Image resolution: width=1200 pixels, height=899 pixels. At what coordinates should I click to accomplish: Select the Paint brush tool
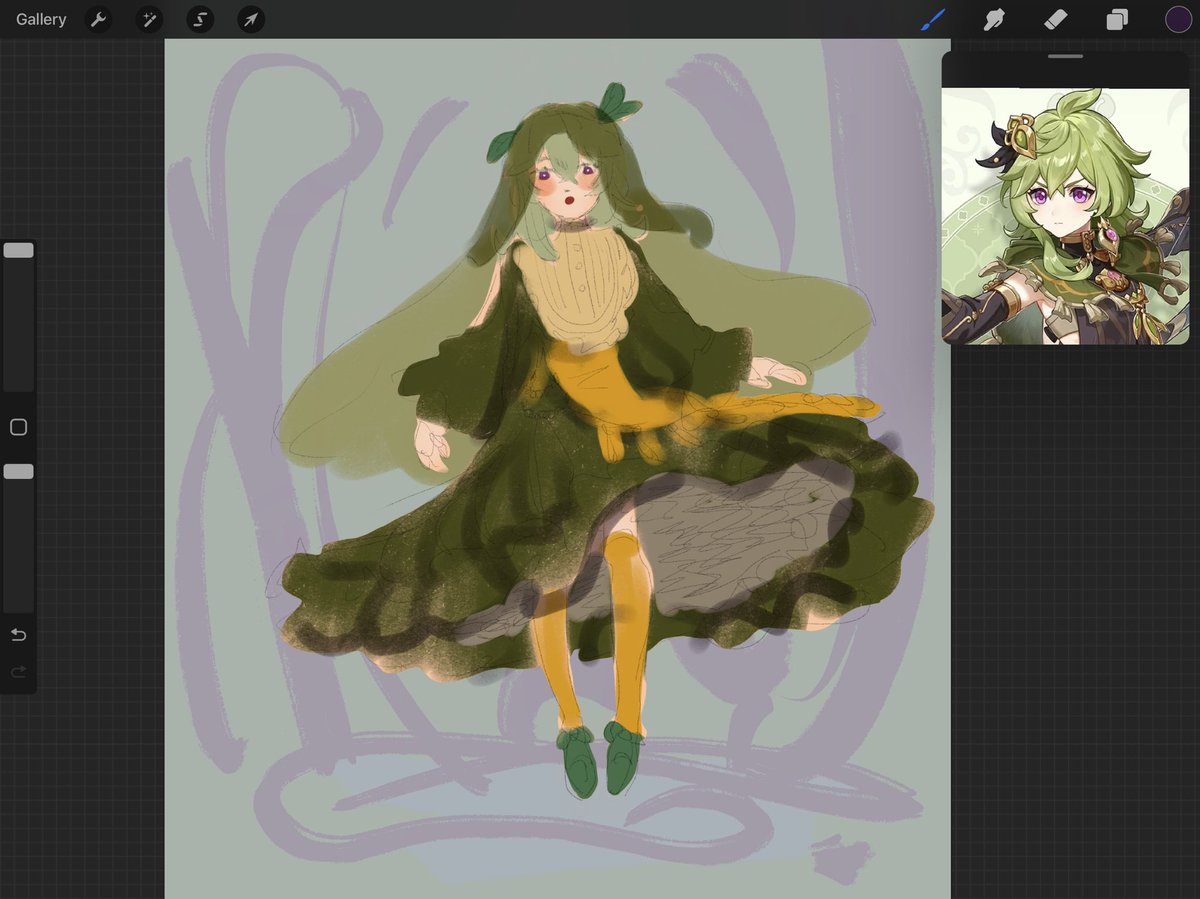coord(932,19)
